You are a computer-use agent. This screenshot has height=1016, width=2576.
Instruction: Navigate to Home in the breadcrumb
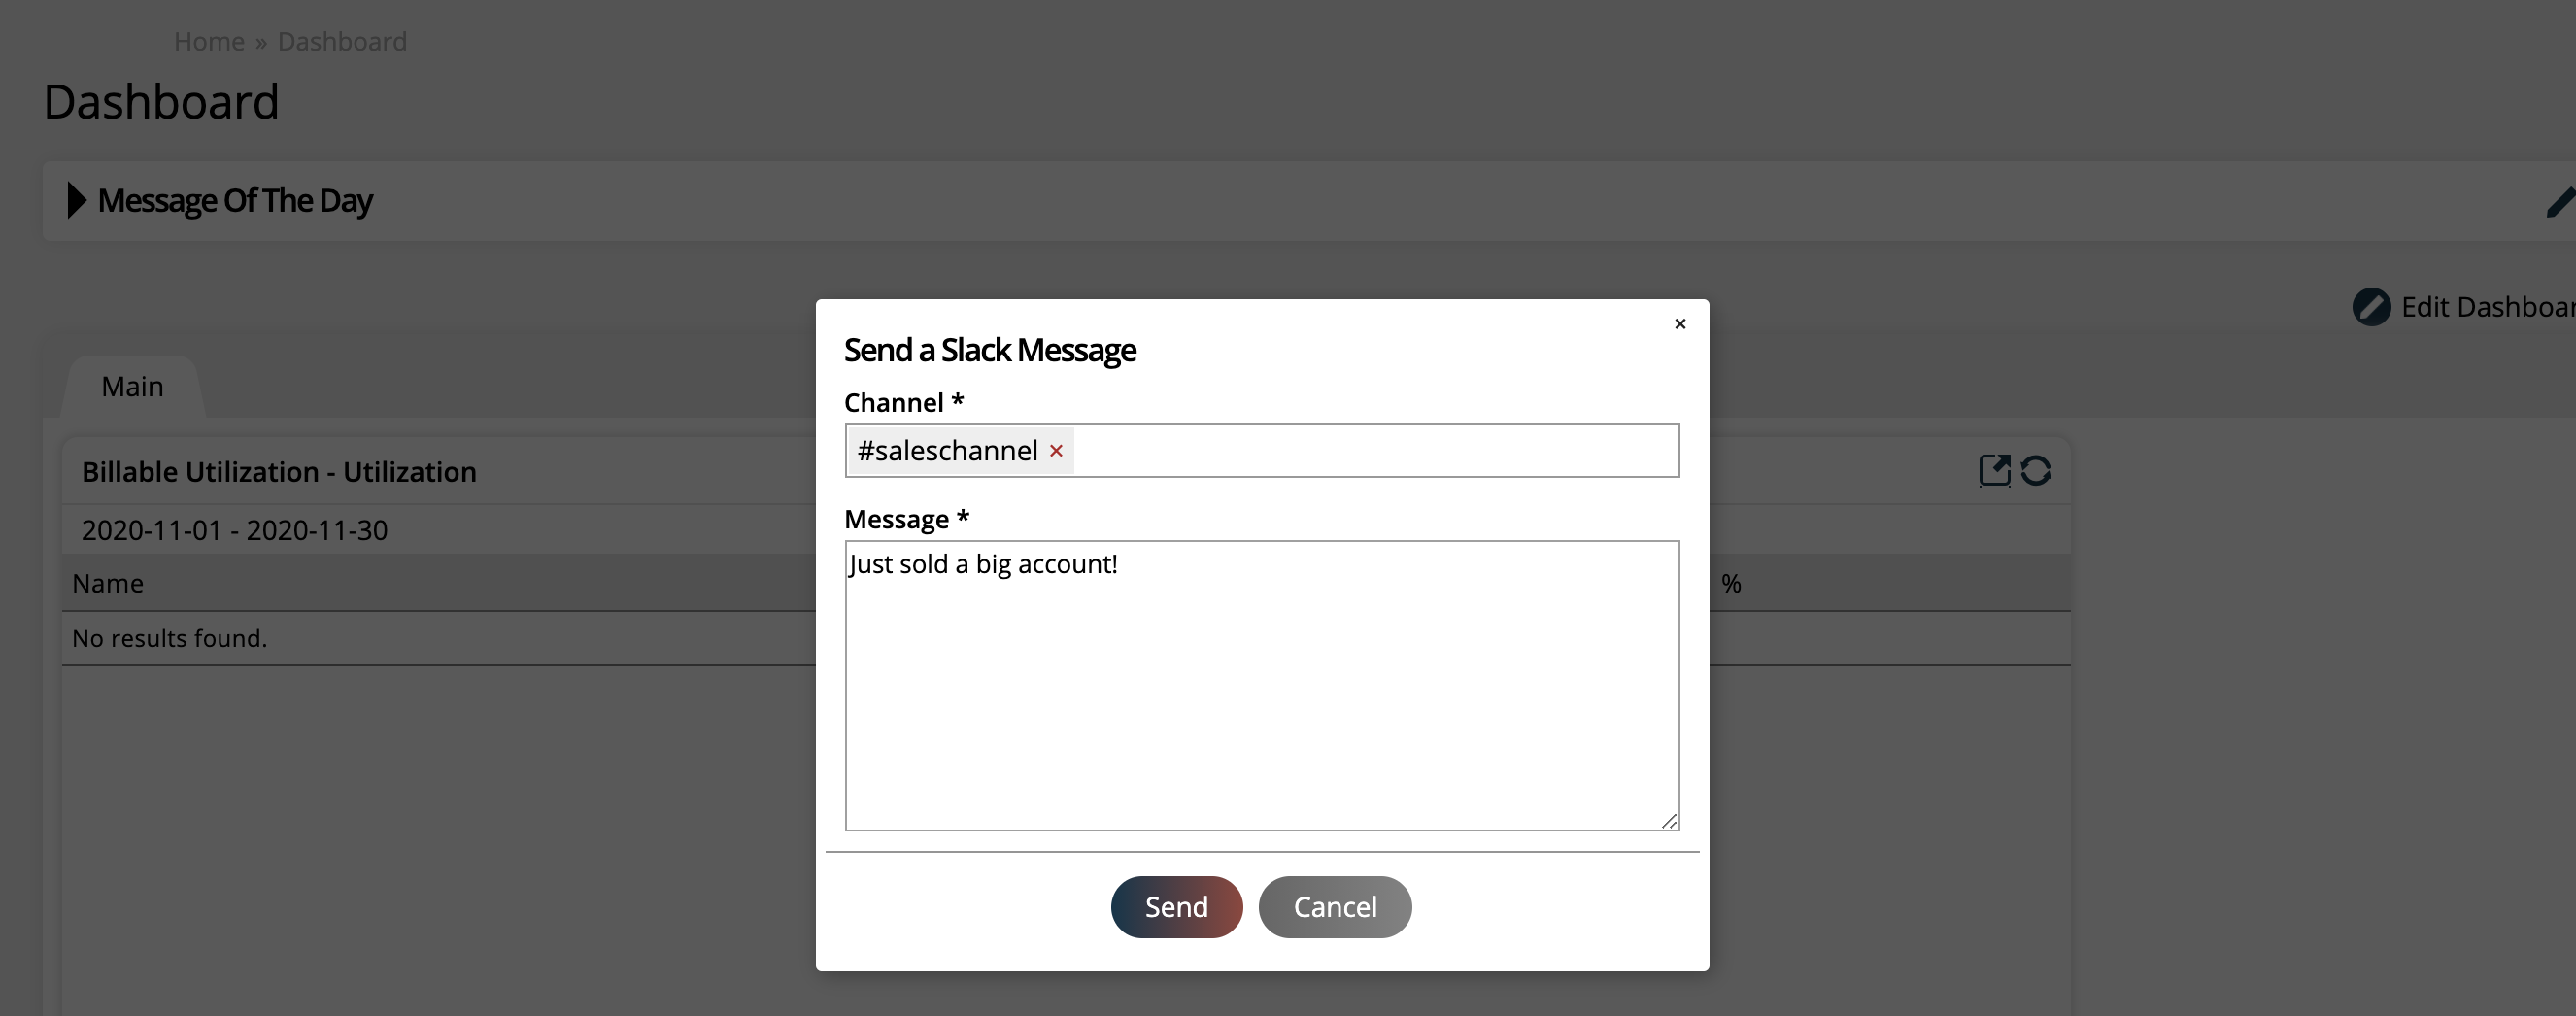click(209, 41)
